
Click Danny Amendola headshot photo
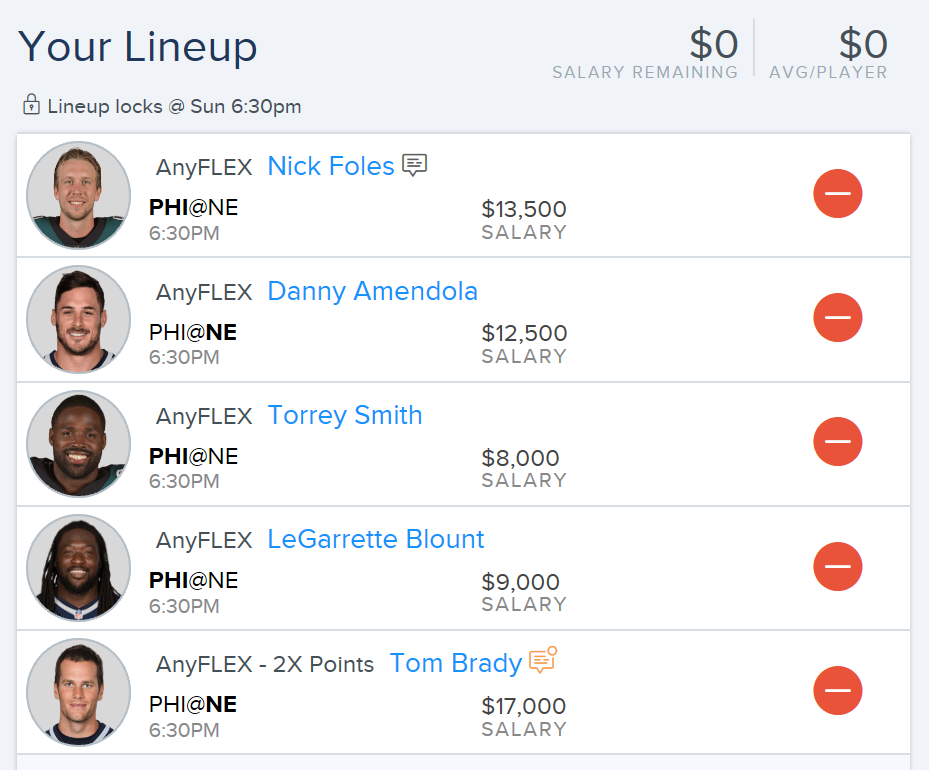click(78, 319)
